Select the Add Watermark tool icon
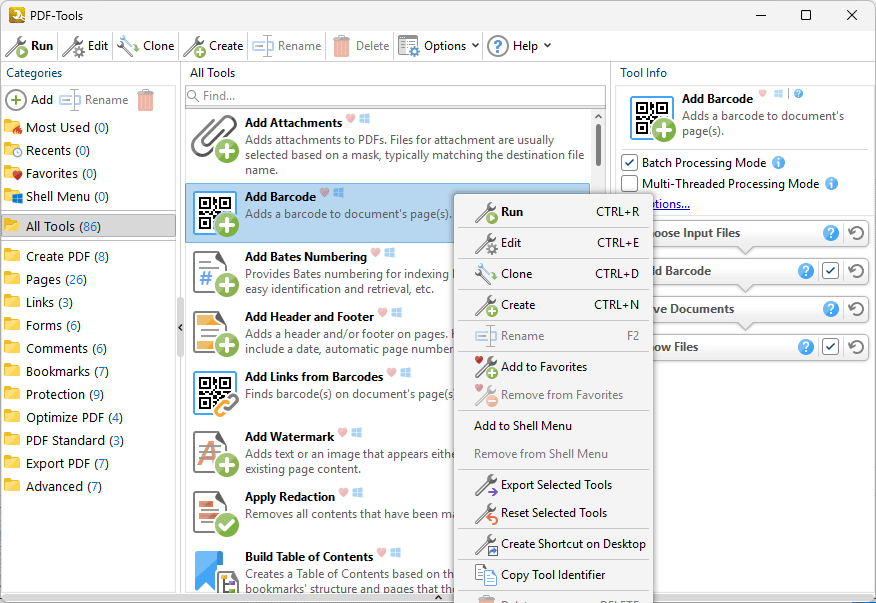Viewport: 876px width, 603px height. [x=215, y=453]
